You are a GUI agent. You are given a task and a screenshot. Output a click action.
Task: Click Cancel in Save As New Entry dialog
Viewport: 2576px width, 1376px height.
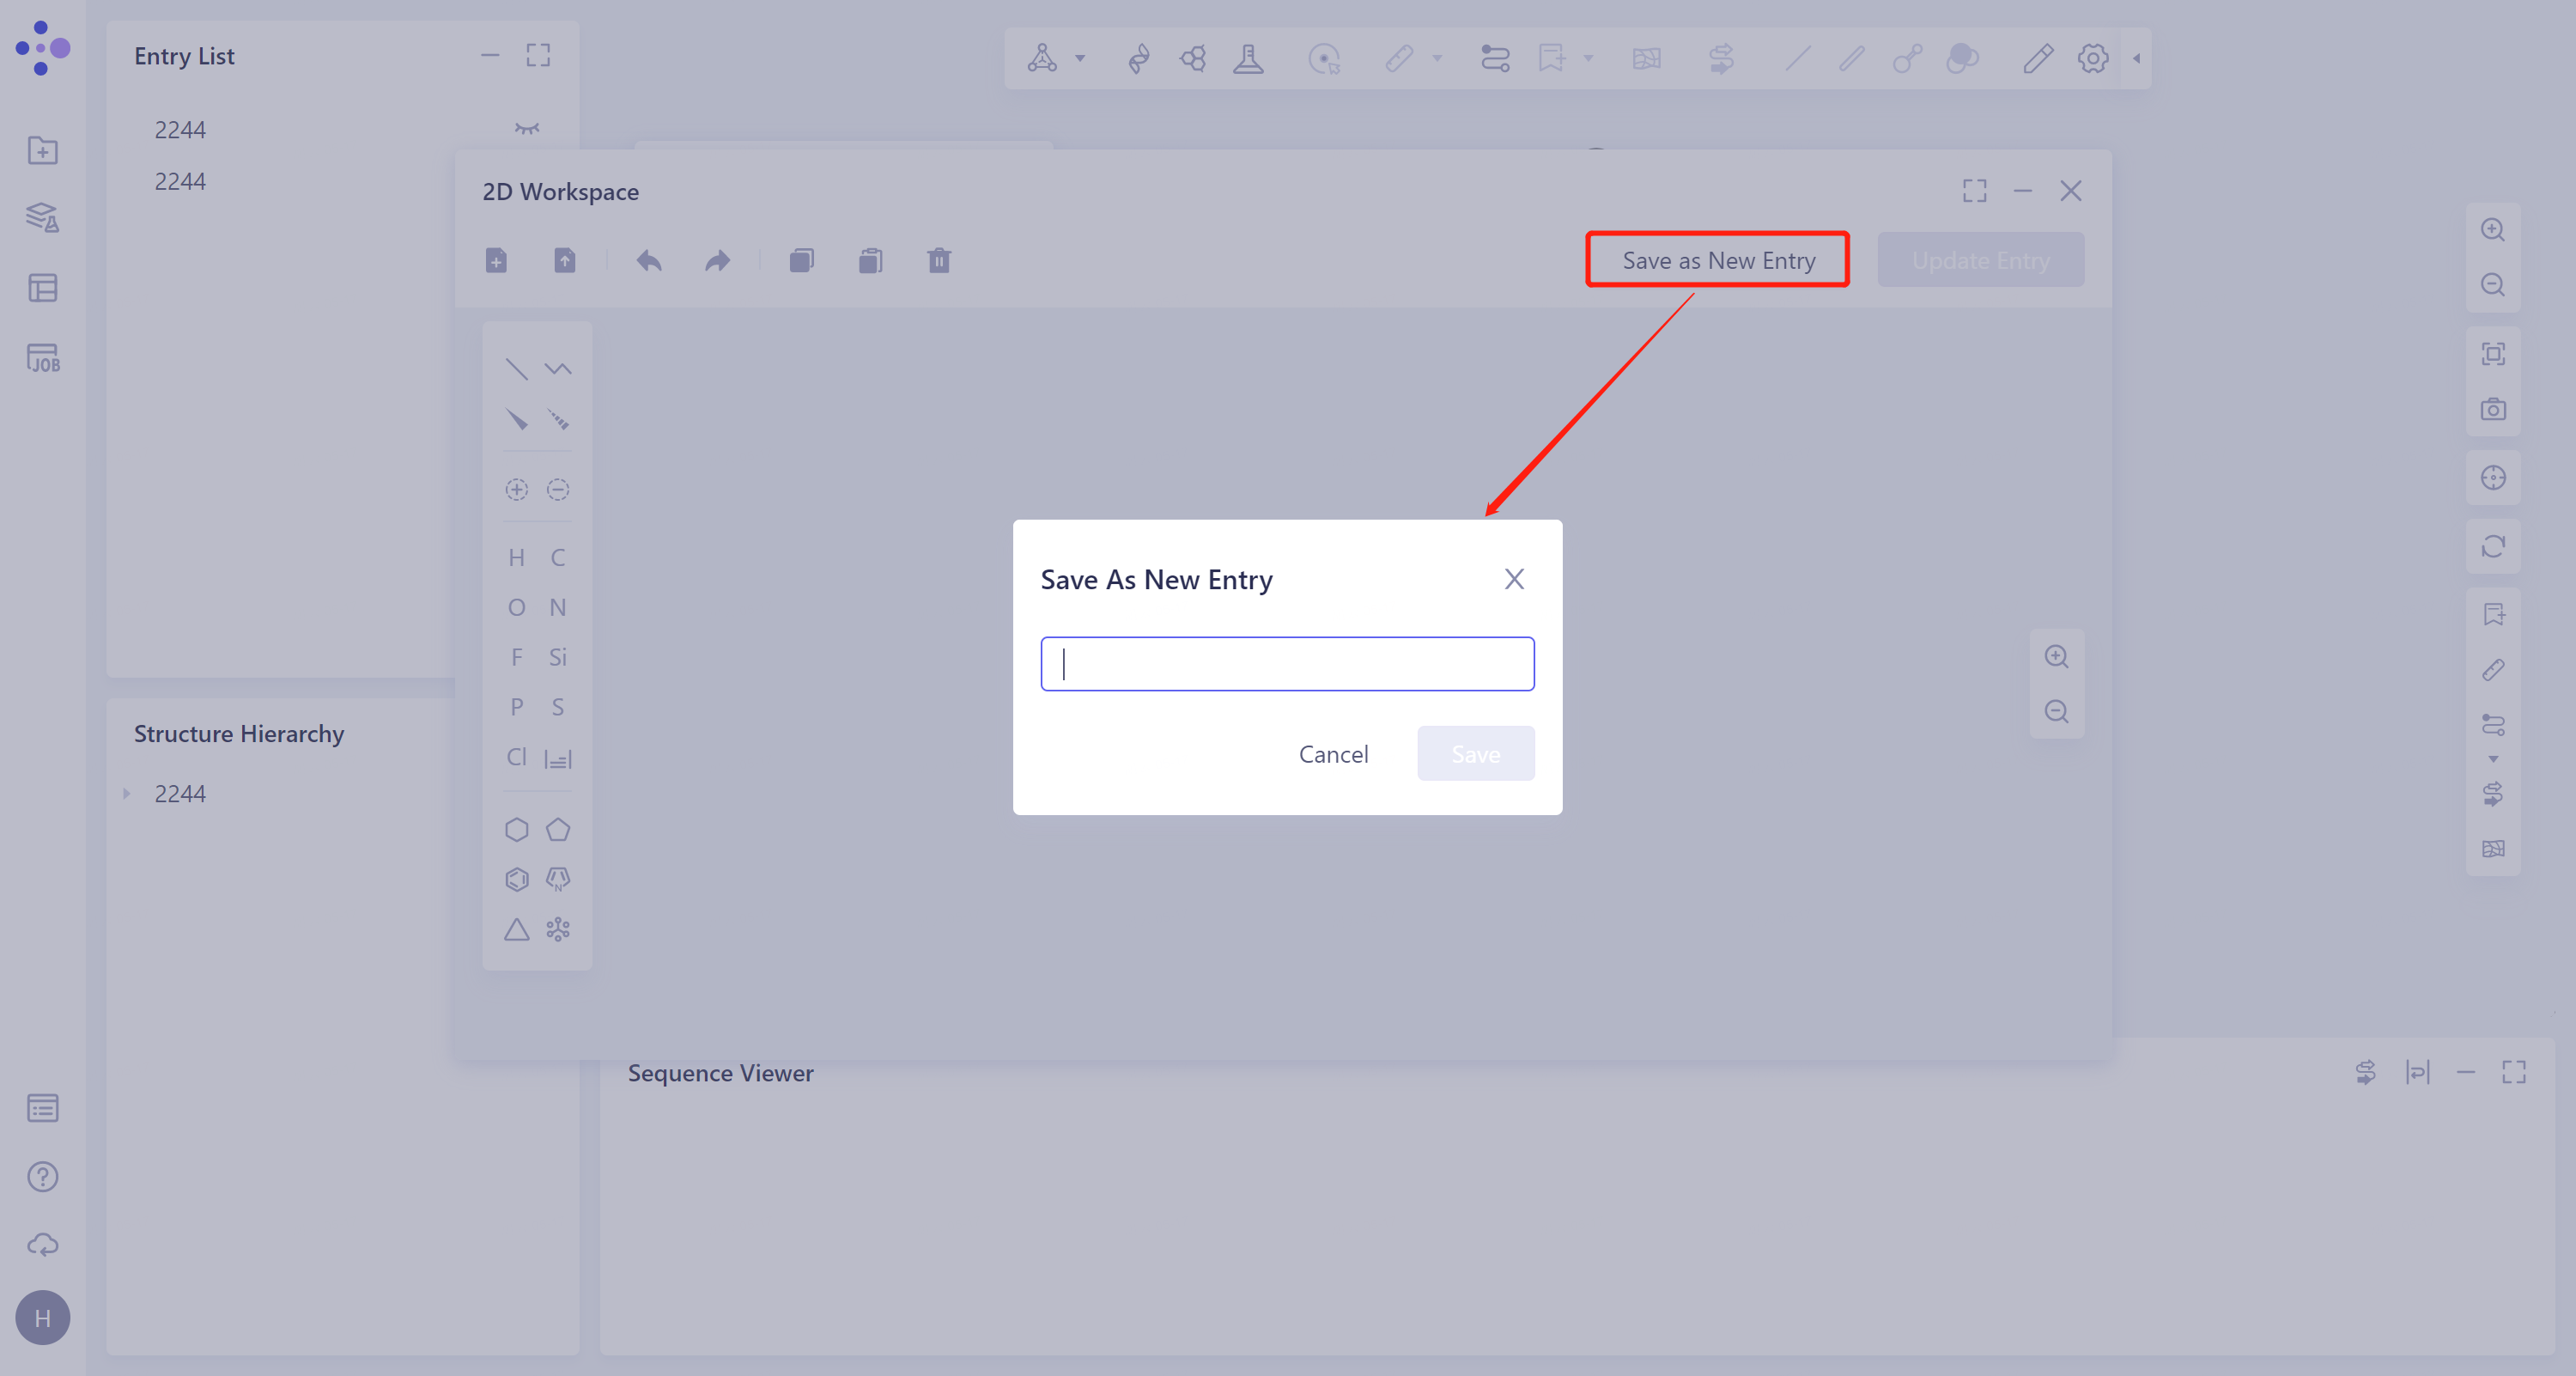tap(1333, 754)
